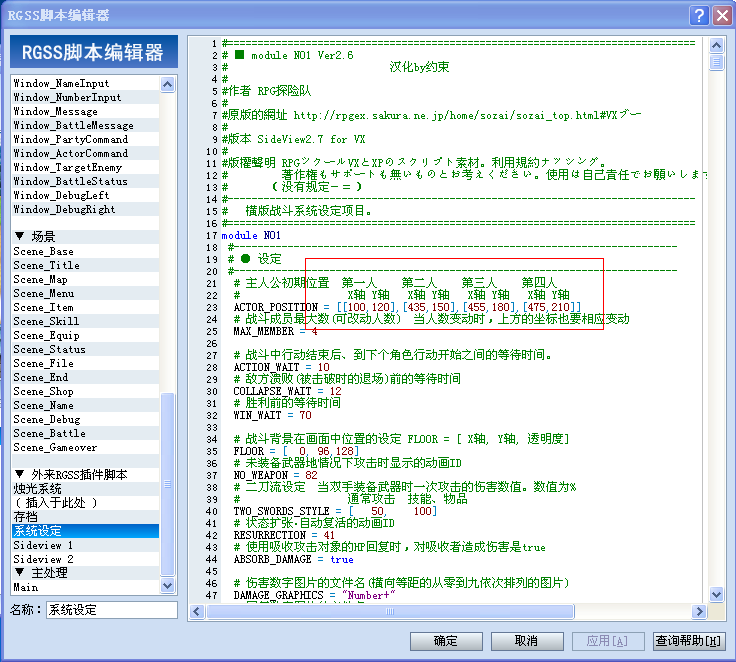Image resolution: width=736 pixels, height=662 pixels.
Task: Select the 烛光系统 script
Action: point(85,489)
